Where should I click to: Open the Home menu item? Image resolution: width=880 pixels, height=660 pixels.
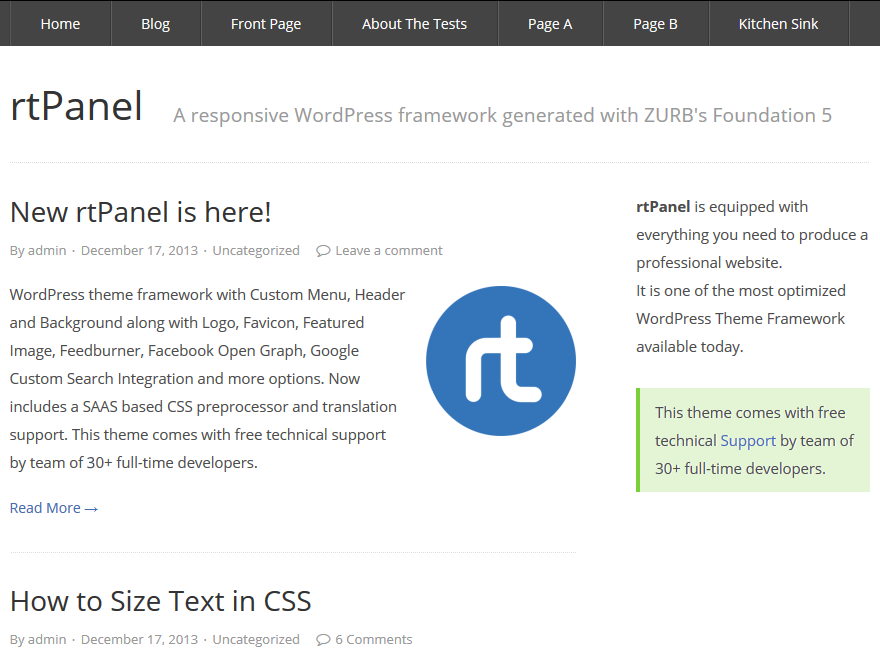60,23
